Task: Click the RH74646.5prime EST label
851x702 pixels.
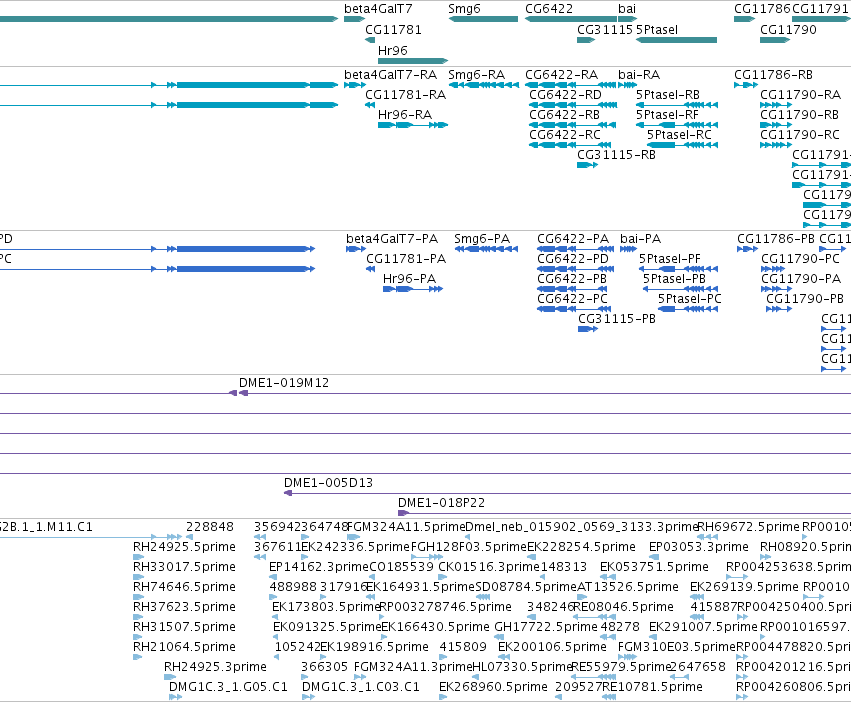Action: [185, 587]
